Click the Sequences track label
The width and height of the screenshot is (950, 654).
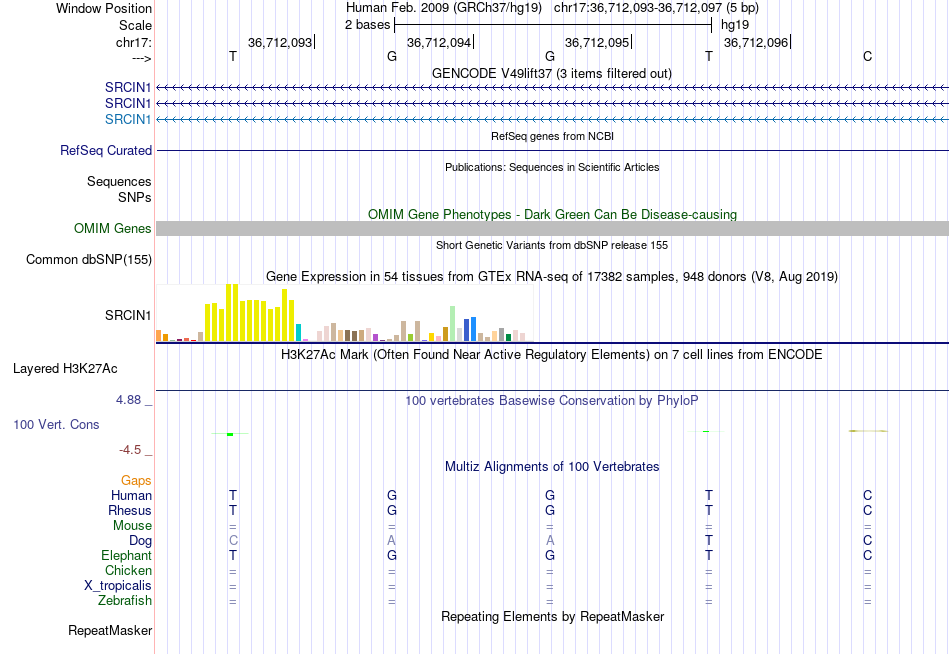point(119,181)
